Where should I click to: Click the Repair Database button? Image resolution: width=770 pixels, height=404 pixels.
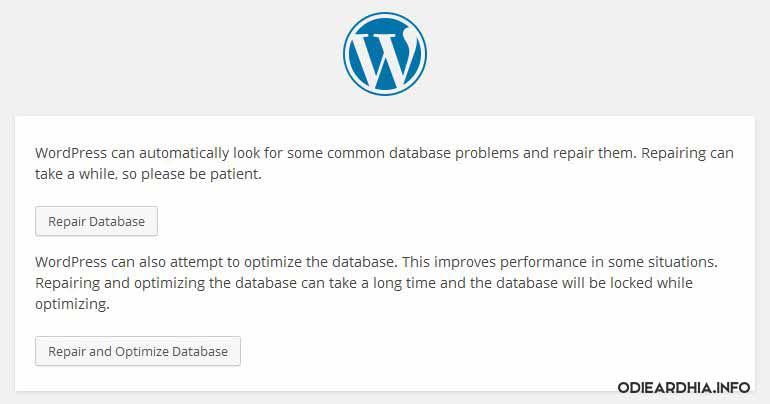coord(96,221)
